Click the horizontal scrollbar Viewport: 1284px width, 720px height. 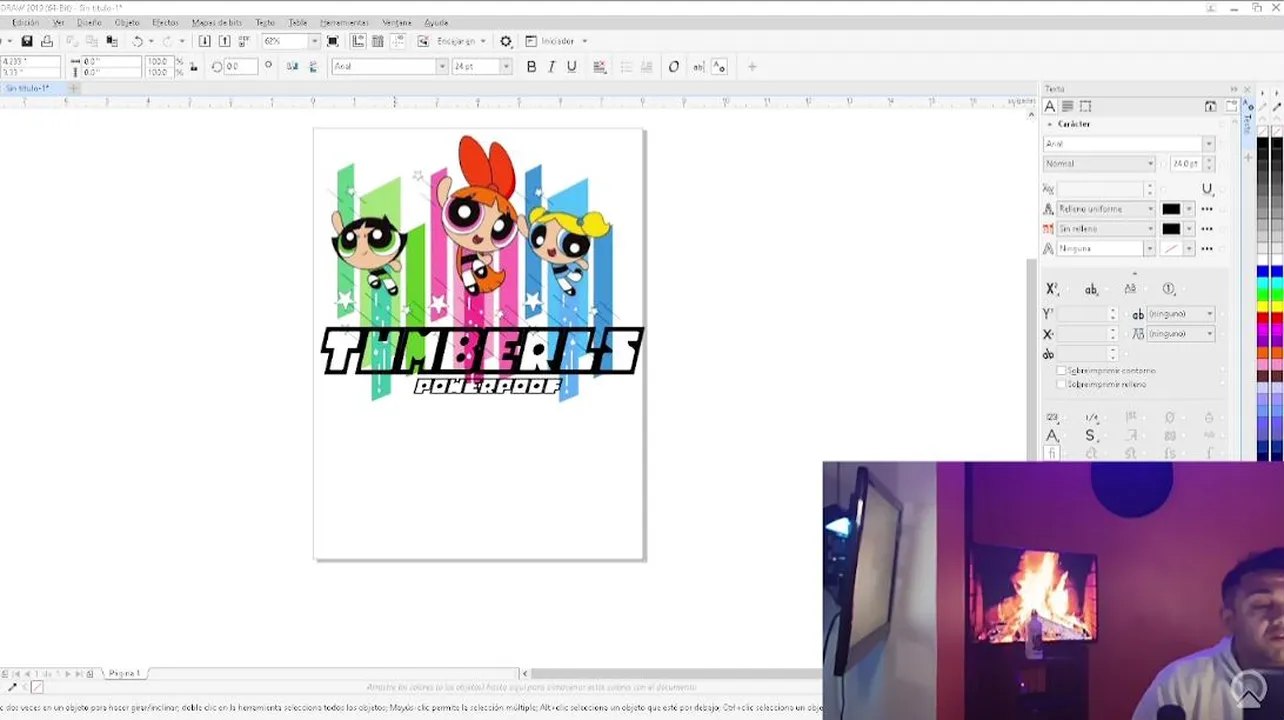coord(676,674)
